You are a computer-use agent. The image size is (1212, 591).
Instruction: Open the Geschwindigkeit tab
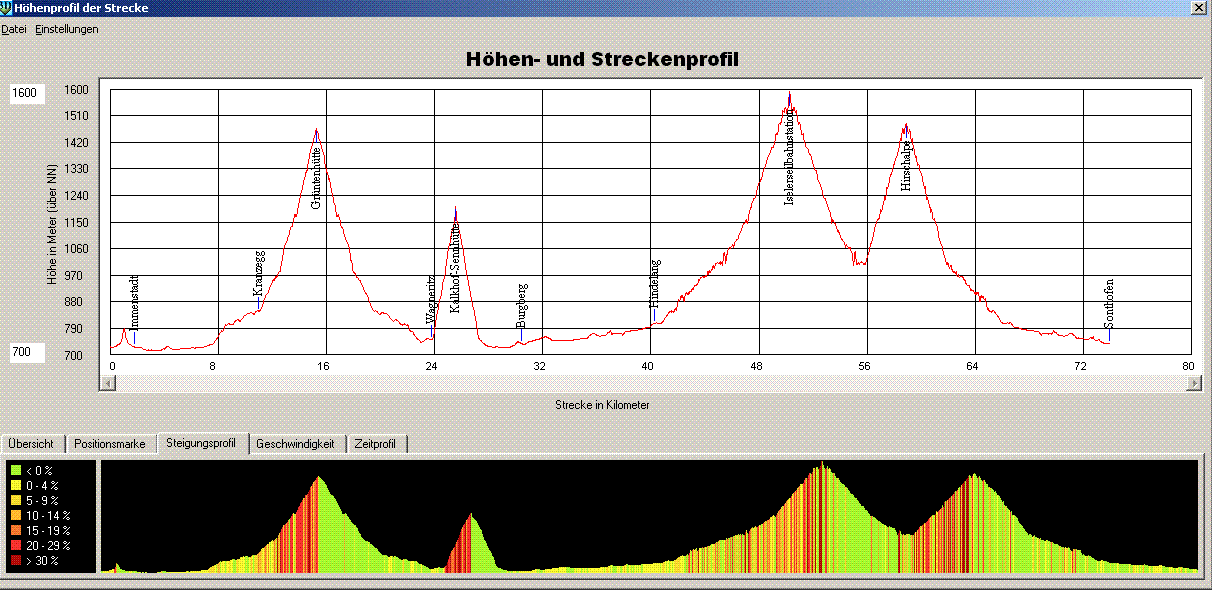click(295, 444)
